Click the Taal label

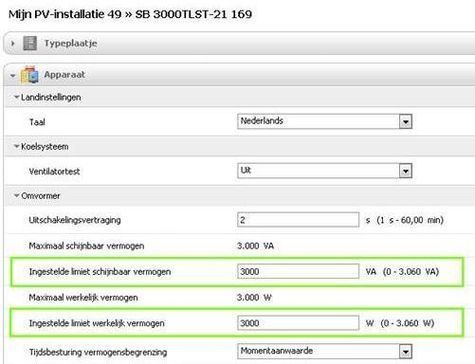click(x=37, y=122)
